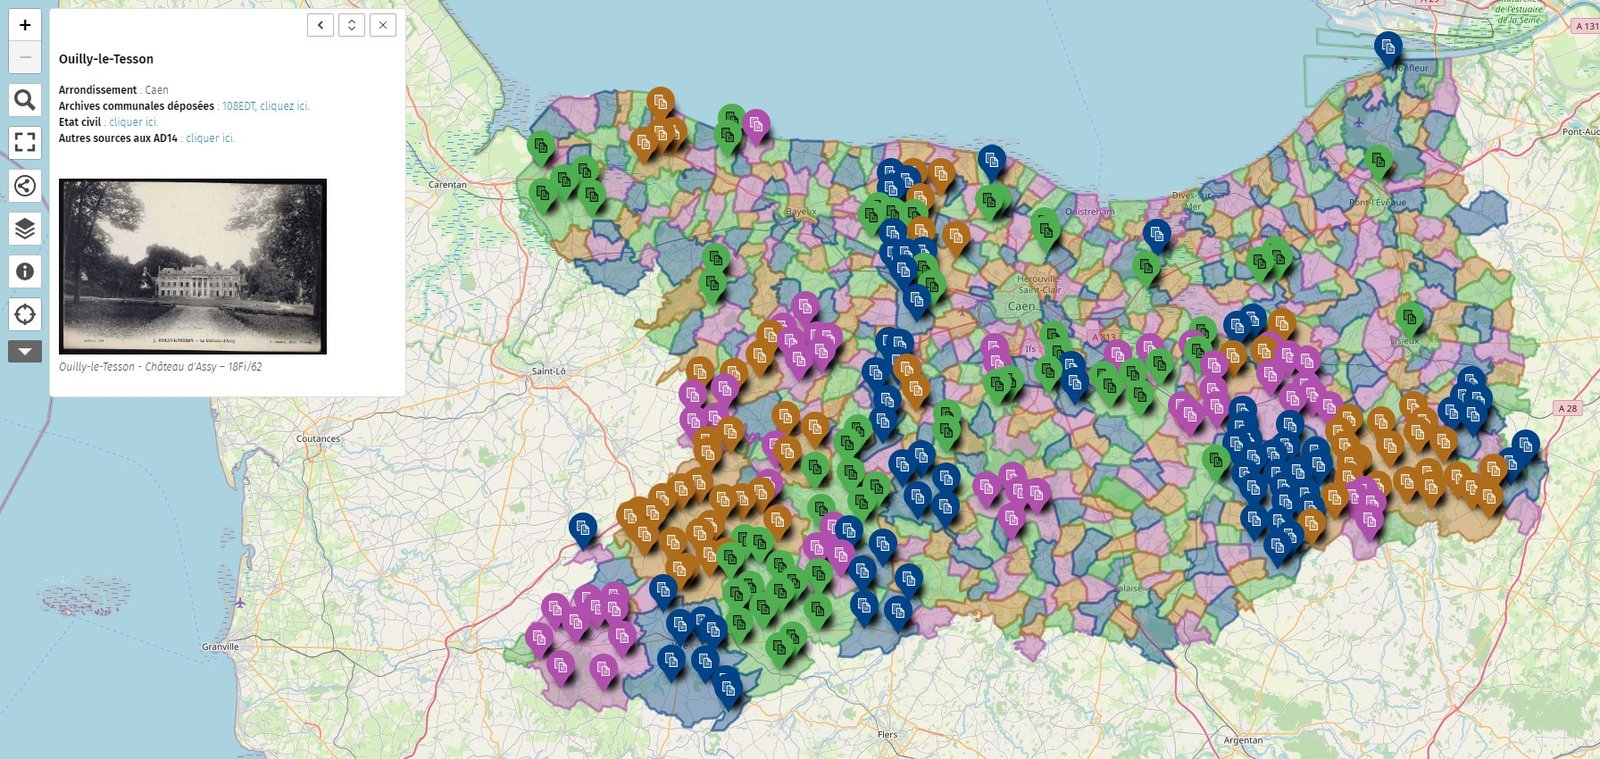This screenshot has height=759, width=1600.
Task: Select the blue marker by the A 28 sign
Action: [1525, 446]
